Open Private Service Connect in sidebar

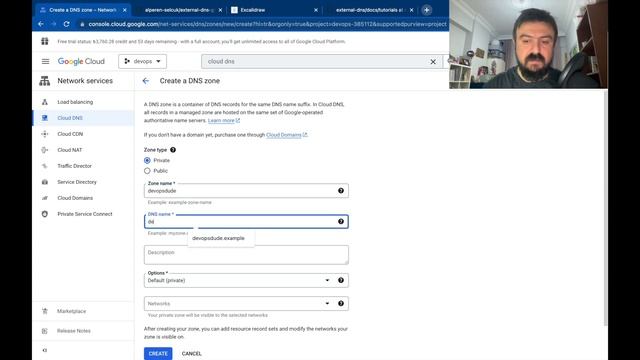click(x=85, y=214)
